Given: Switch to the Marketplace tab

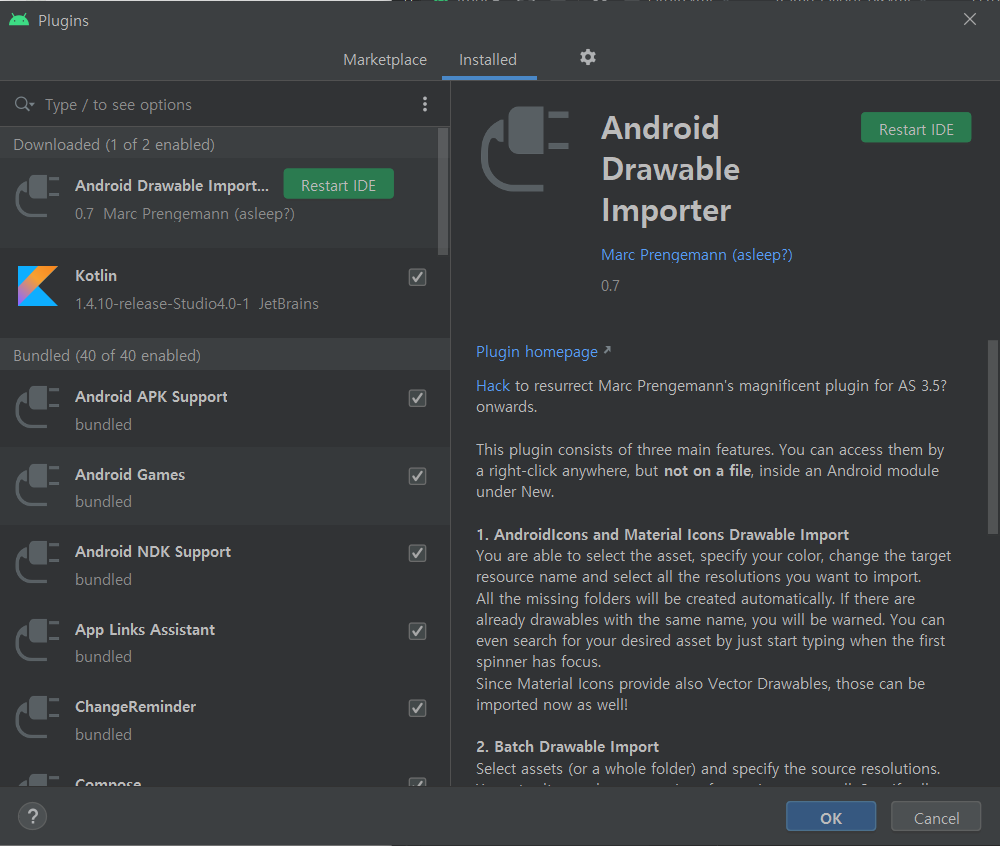Looking at the screenshot, I should pos(385,60).
